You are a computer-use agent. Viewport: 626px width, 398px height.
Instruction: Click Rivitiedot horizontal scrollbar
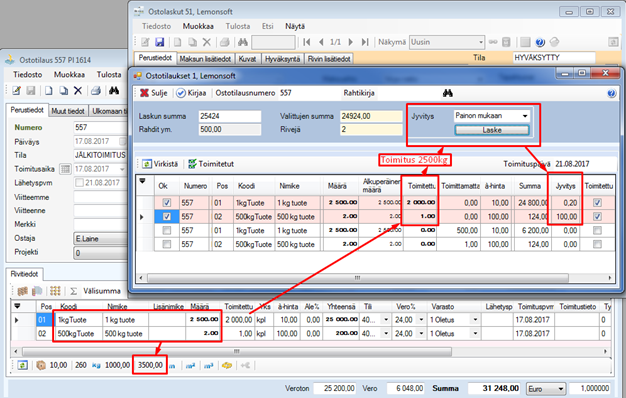pyautogui.click(x=237, y=351)
